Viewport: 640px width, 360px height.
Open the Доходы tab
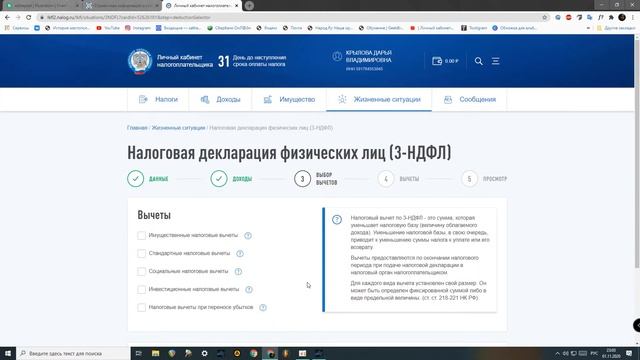pos(220,100)
